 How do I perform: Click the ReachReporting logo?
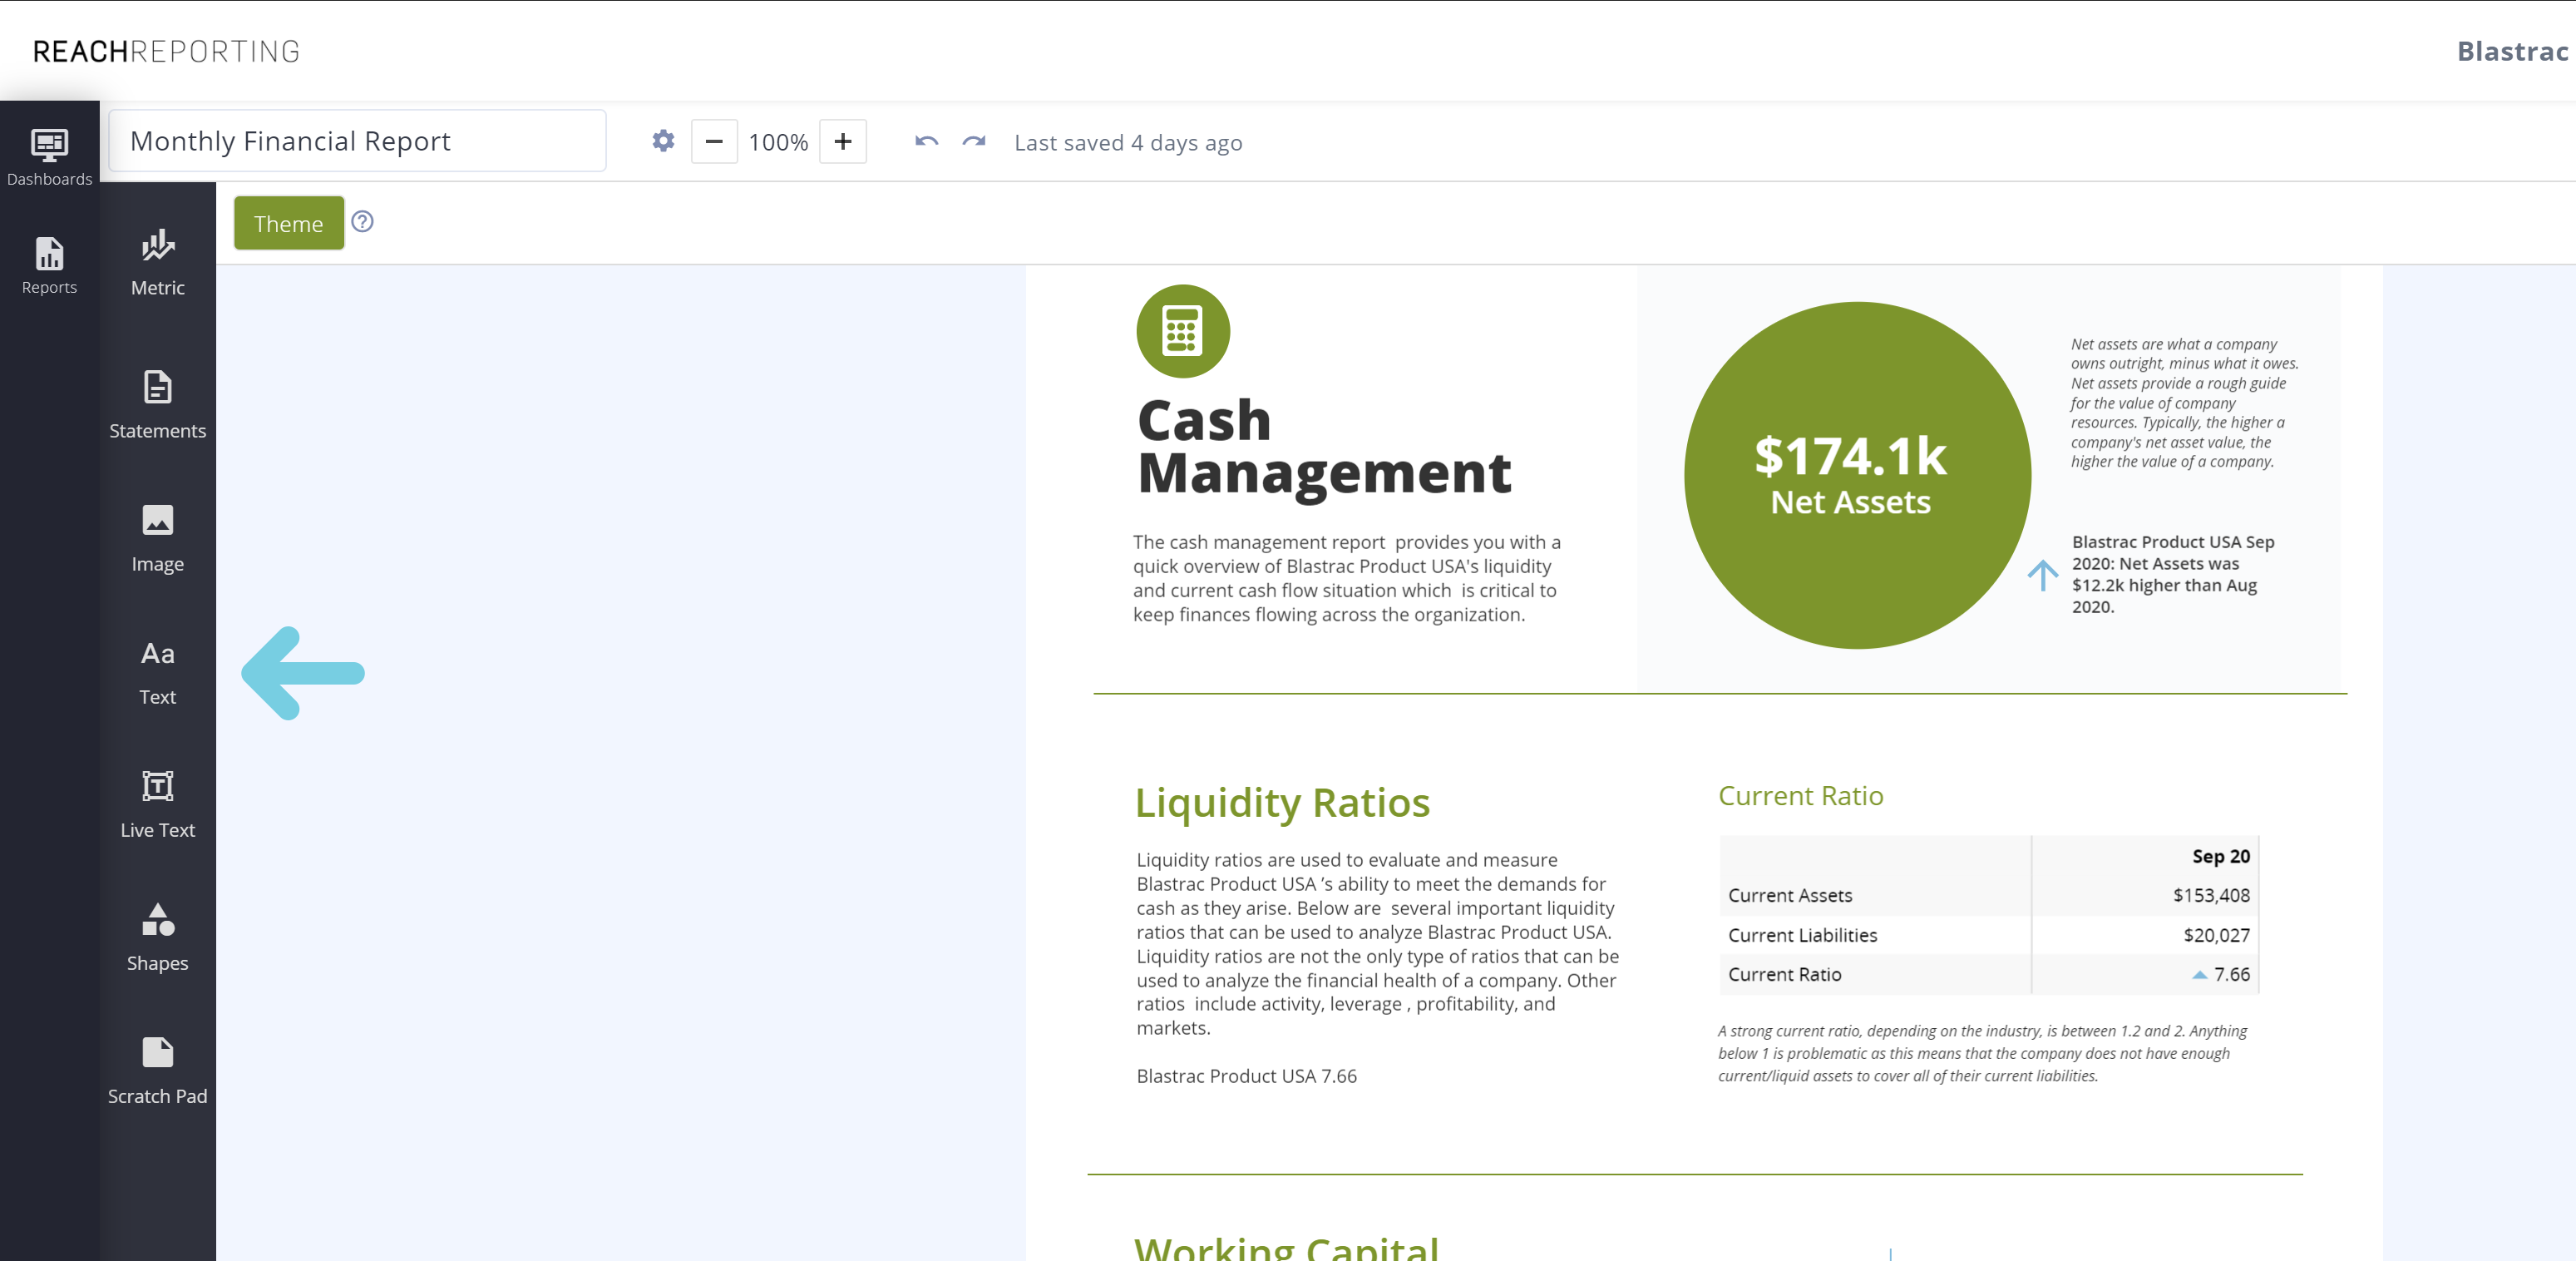tap(166, 51)
